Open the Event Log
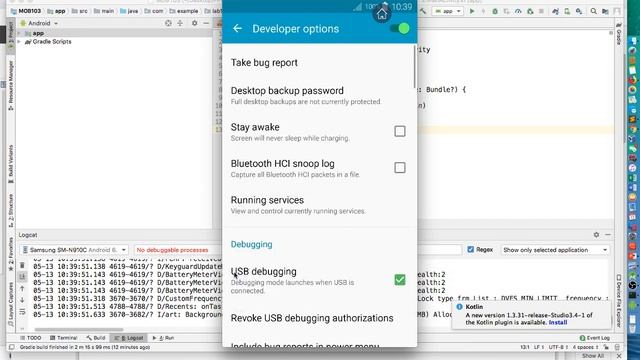Viewport: 640px width, 360px height. [x=595, y=338]
